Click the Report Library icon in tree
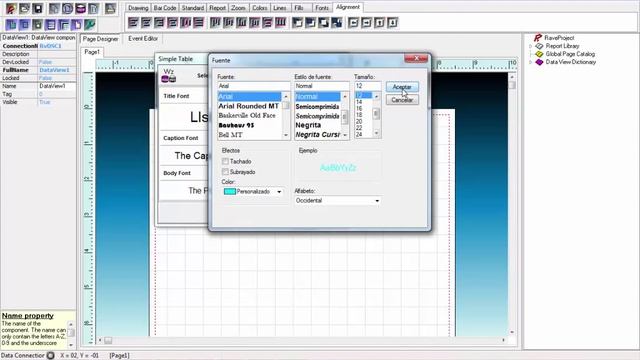 pos(539,46)
